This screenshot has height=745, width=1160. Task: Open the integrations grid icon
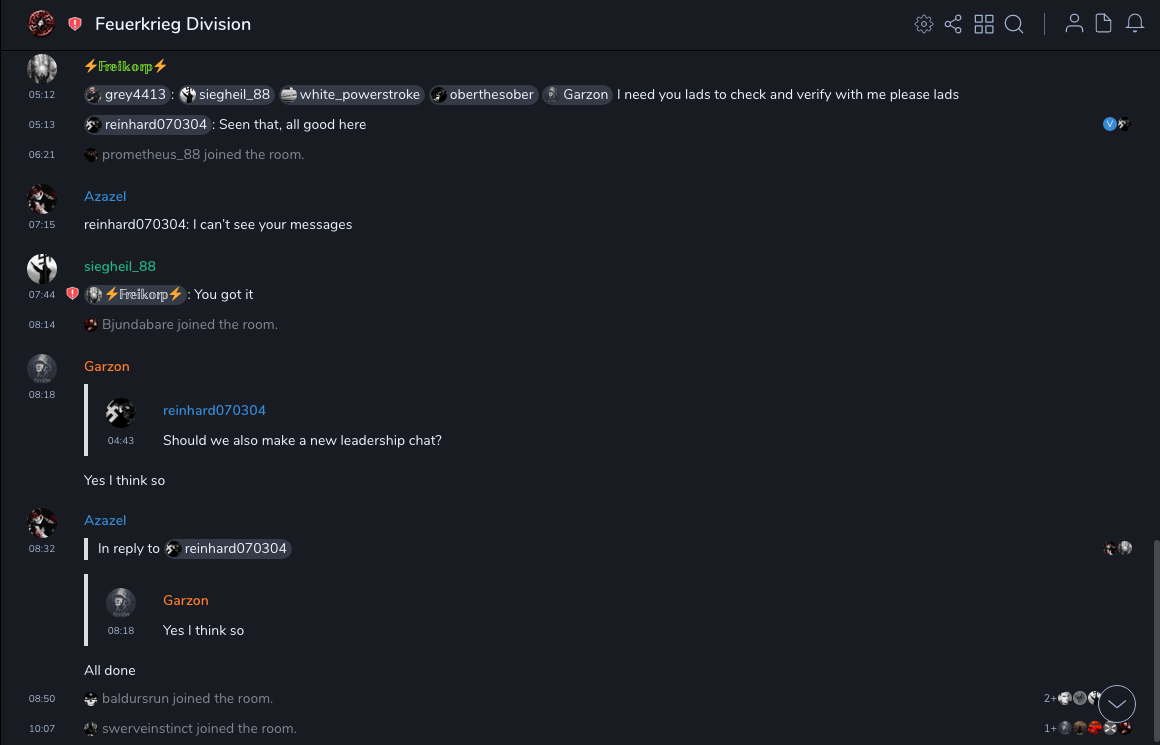pyautogui.click(x=984, y=24)
